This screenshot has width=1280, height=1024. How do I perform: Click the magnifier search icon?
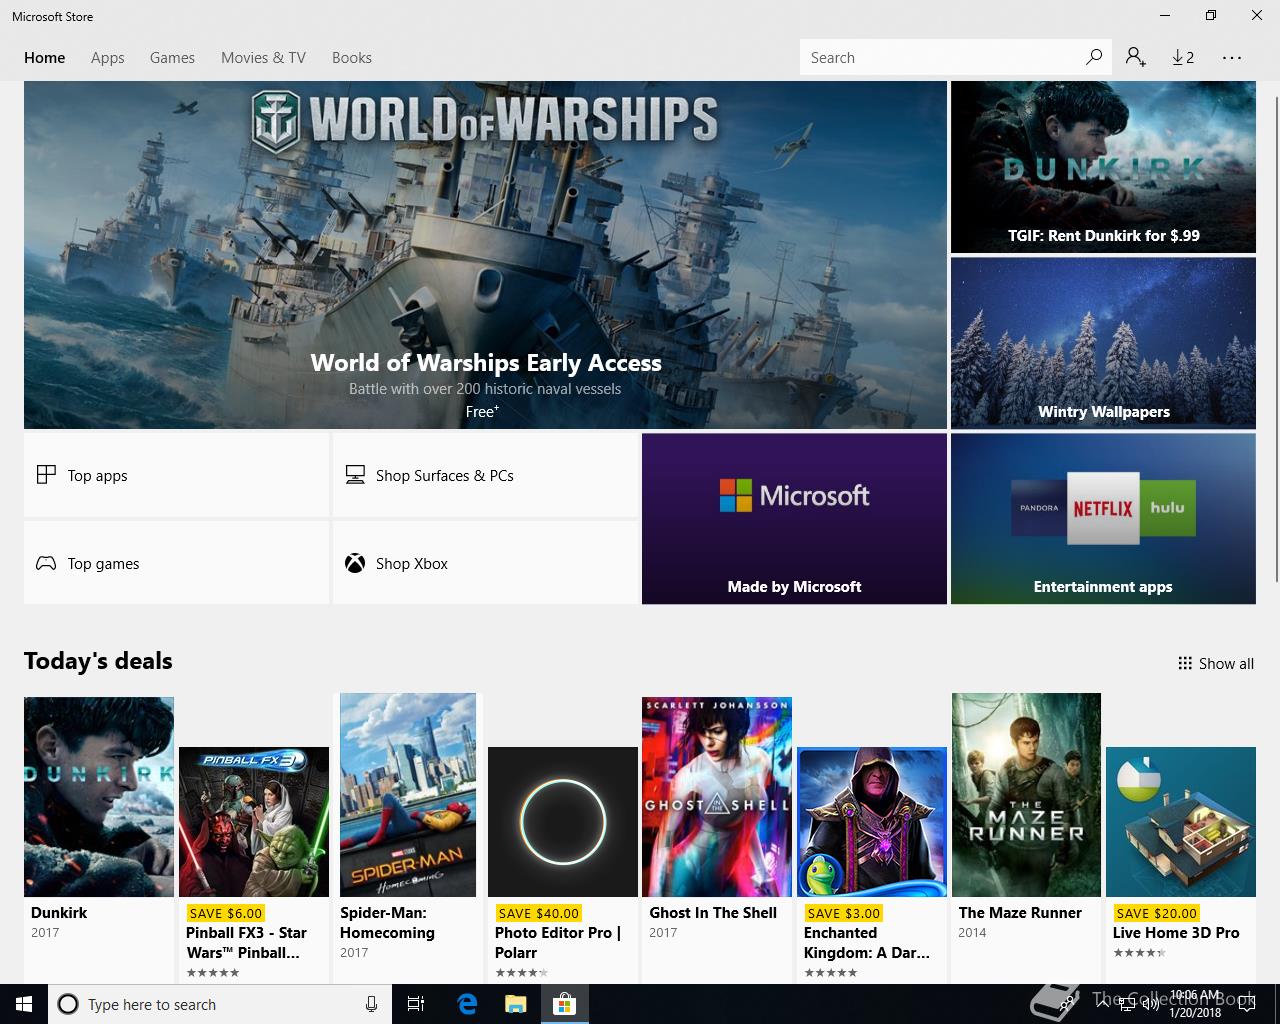coord(1094,57)
